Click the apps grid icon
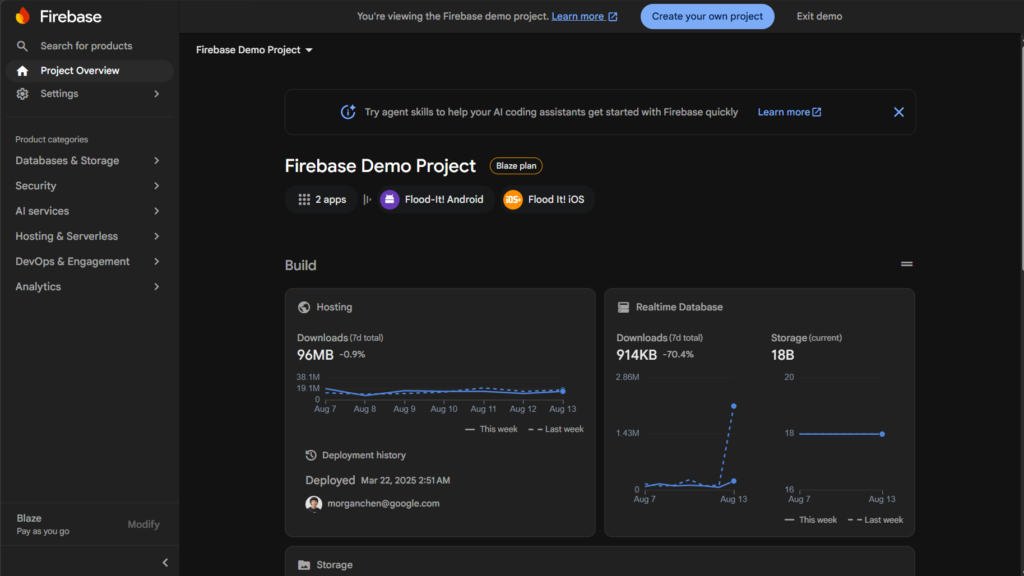The height and width of the screenshot is (576, 1024). pyautogui.click(x=304, y=199)
